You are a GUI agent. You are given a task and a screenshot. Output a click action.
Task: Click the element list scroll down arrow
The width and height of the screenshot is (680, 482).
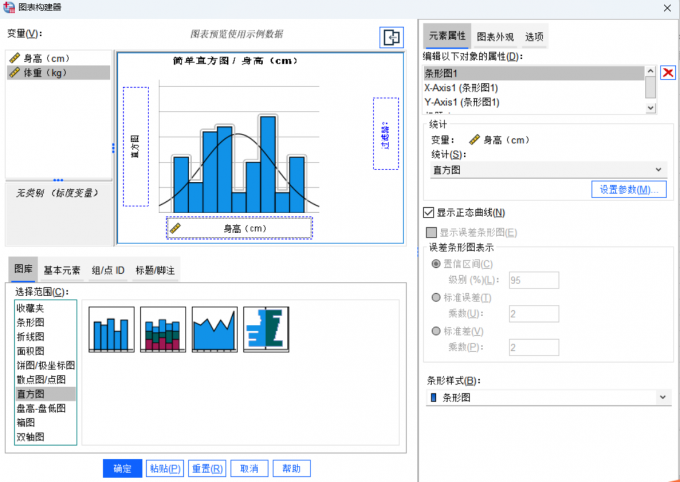[x=650, y=108]
